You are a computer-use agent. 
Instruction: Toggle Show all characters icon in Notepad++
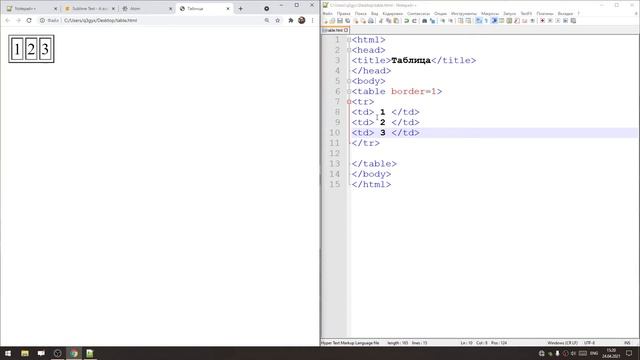tap(486, 21)
